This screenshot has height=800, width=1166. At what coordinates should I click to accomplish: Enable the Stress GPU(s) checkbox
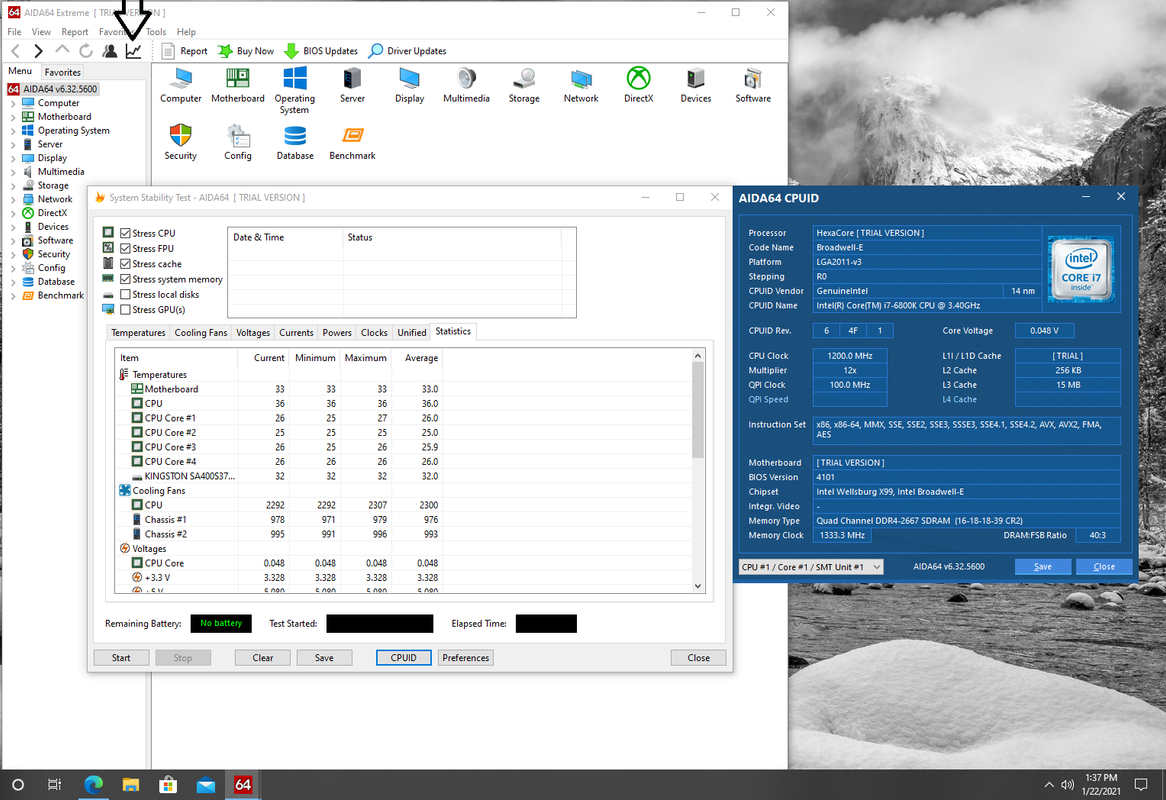click(125, 310)
